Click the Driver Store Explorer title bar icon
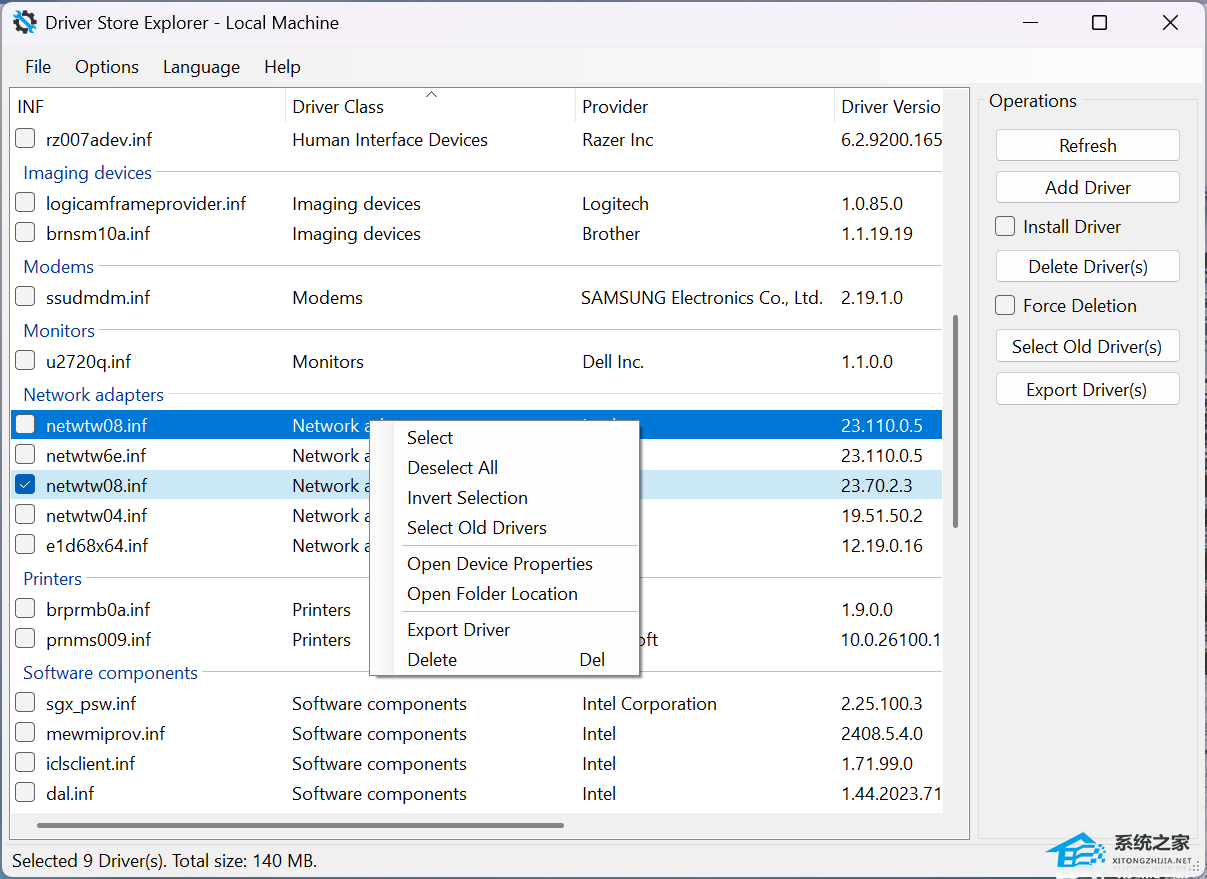Image resolution: width=1207 pixels, height=879 pixels. tap(24, 23)
